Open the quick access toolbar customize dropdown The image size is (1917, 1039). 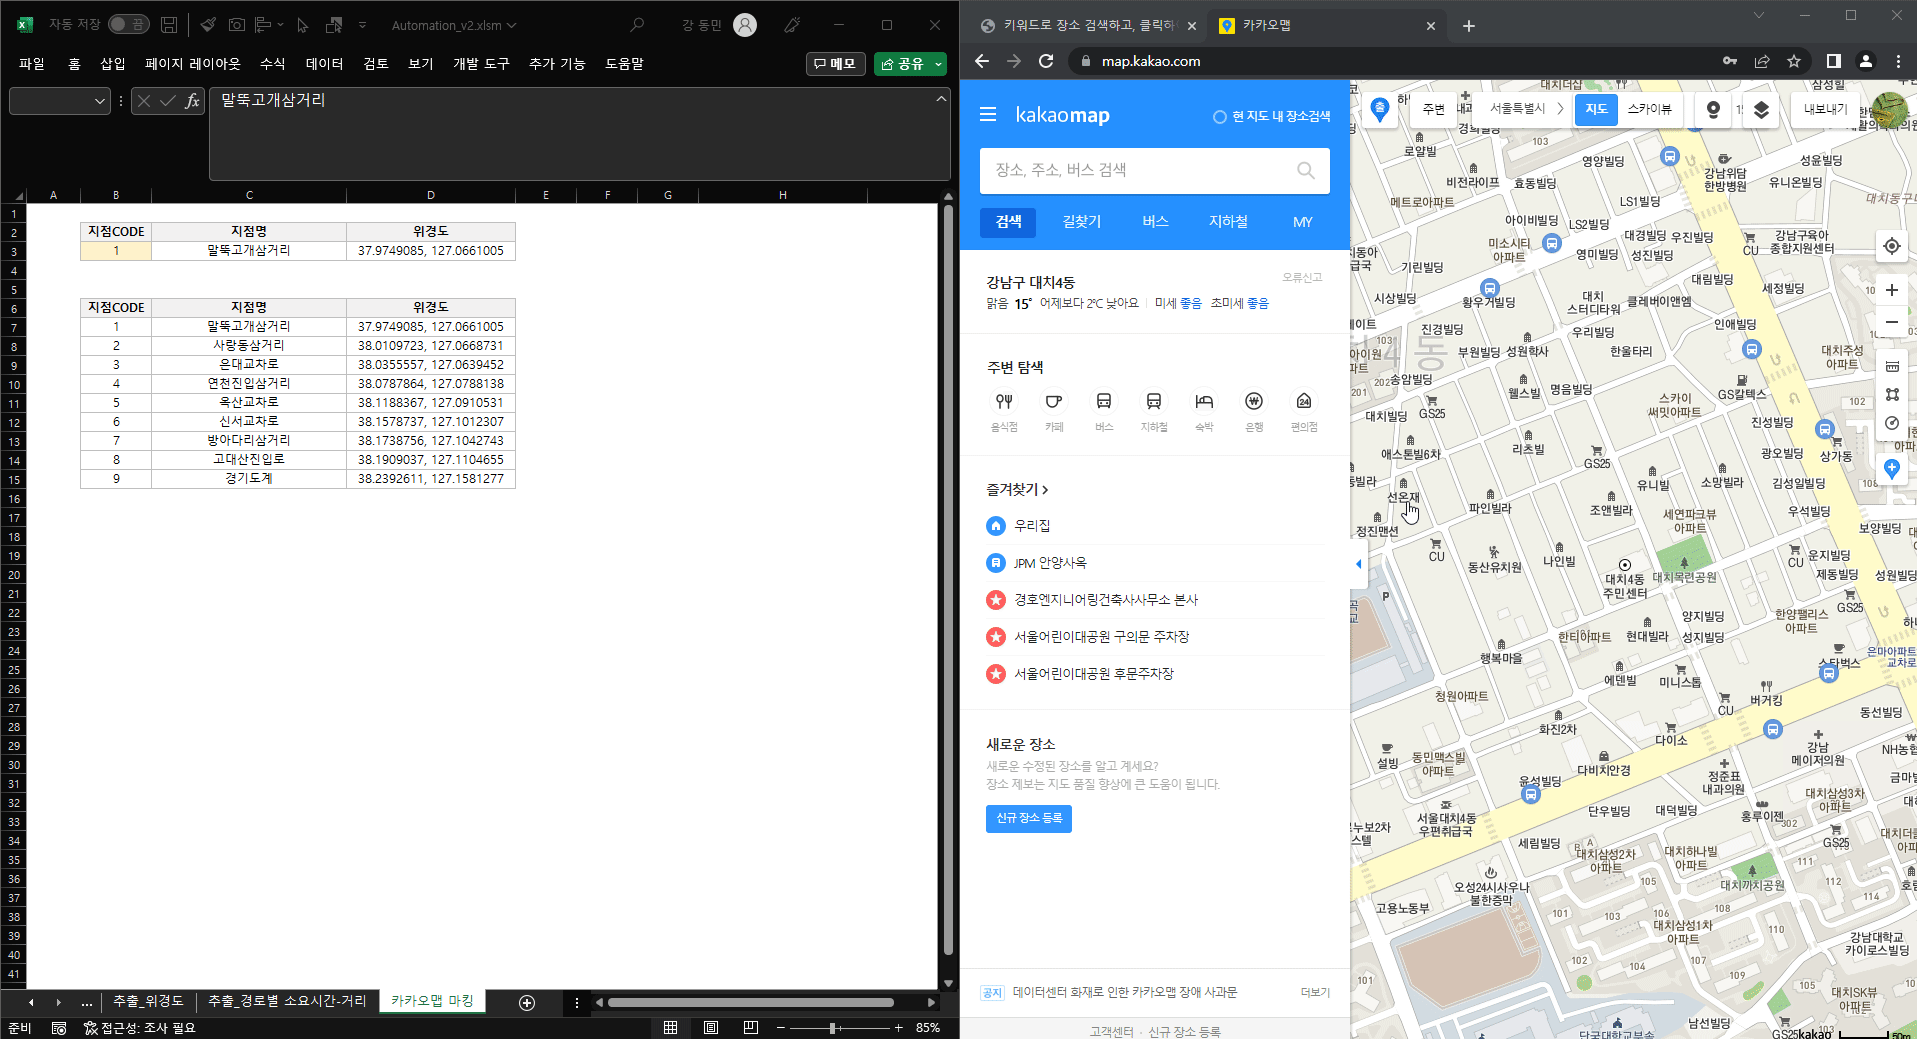click(x=362, y=25)
